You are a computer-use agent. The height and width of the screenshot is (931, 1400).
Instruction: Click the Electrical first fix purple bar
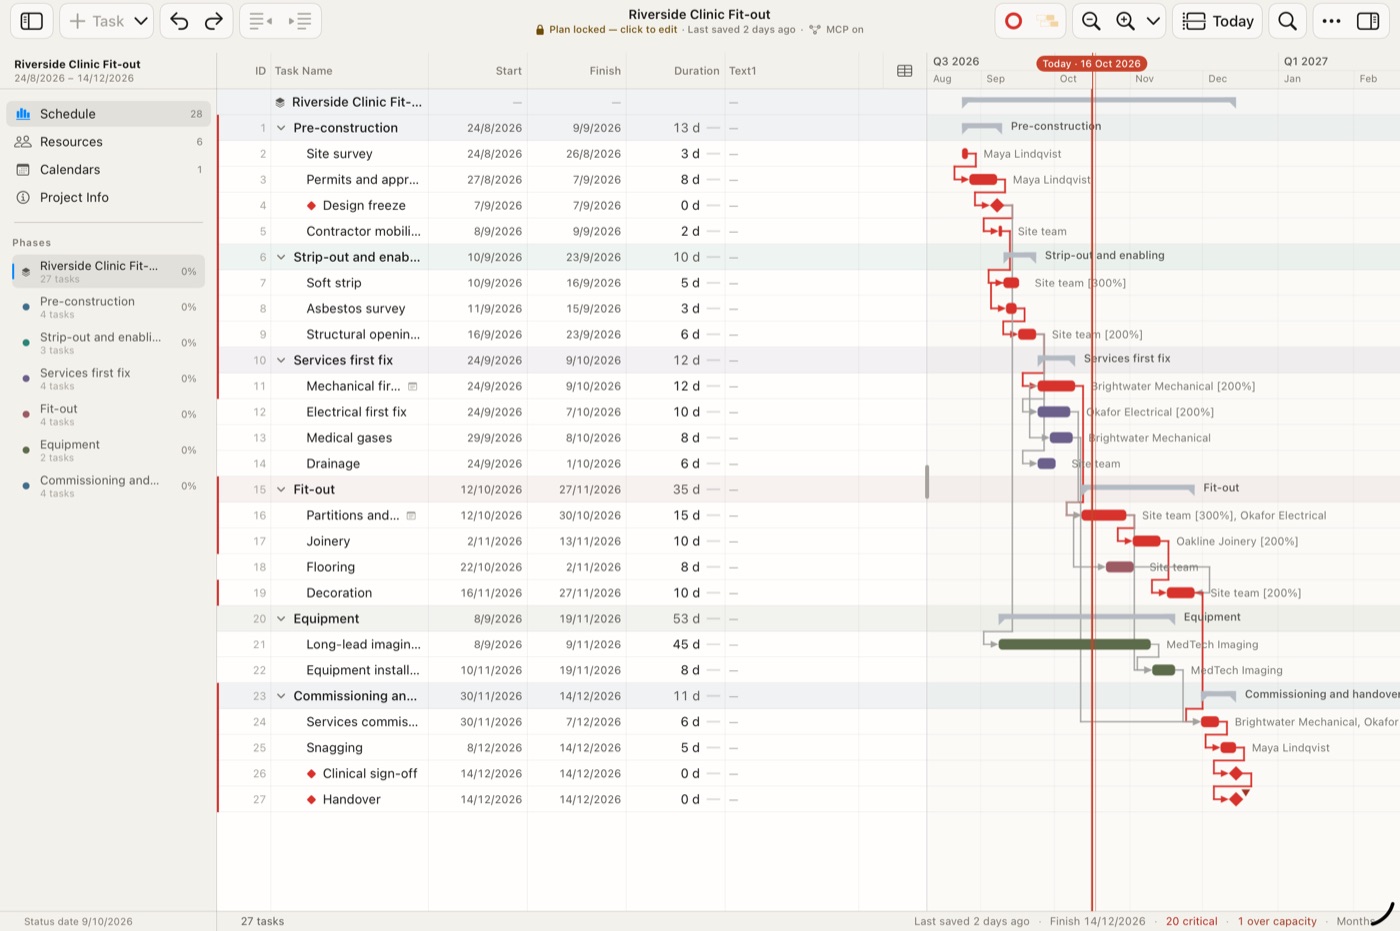1054,412
